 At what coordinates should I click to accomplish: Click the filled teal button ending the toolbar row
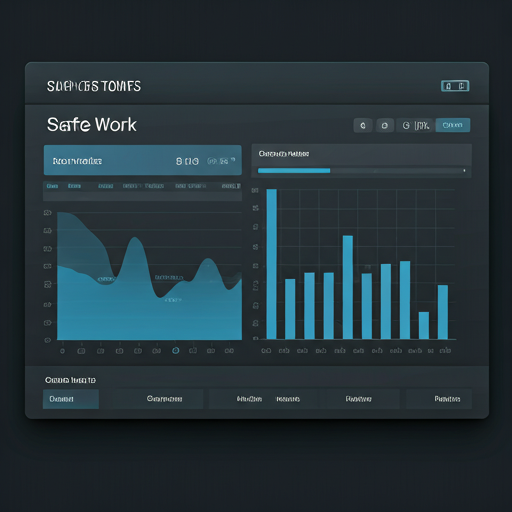tap(453, 125)
